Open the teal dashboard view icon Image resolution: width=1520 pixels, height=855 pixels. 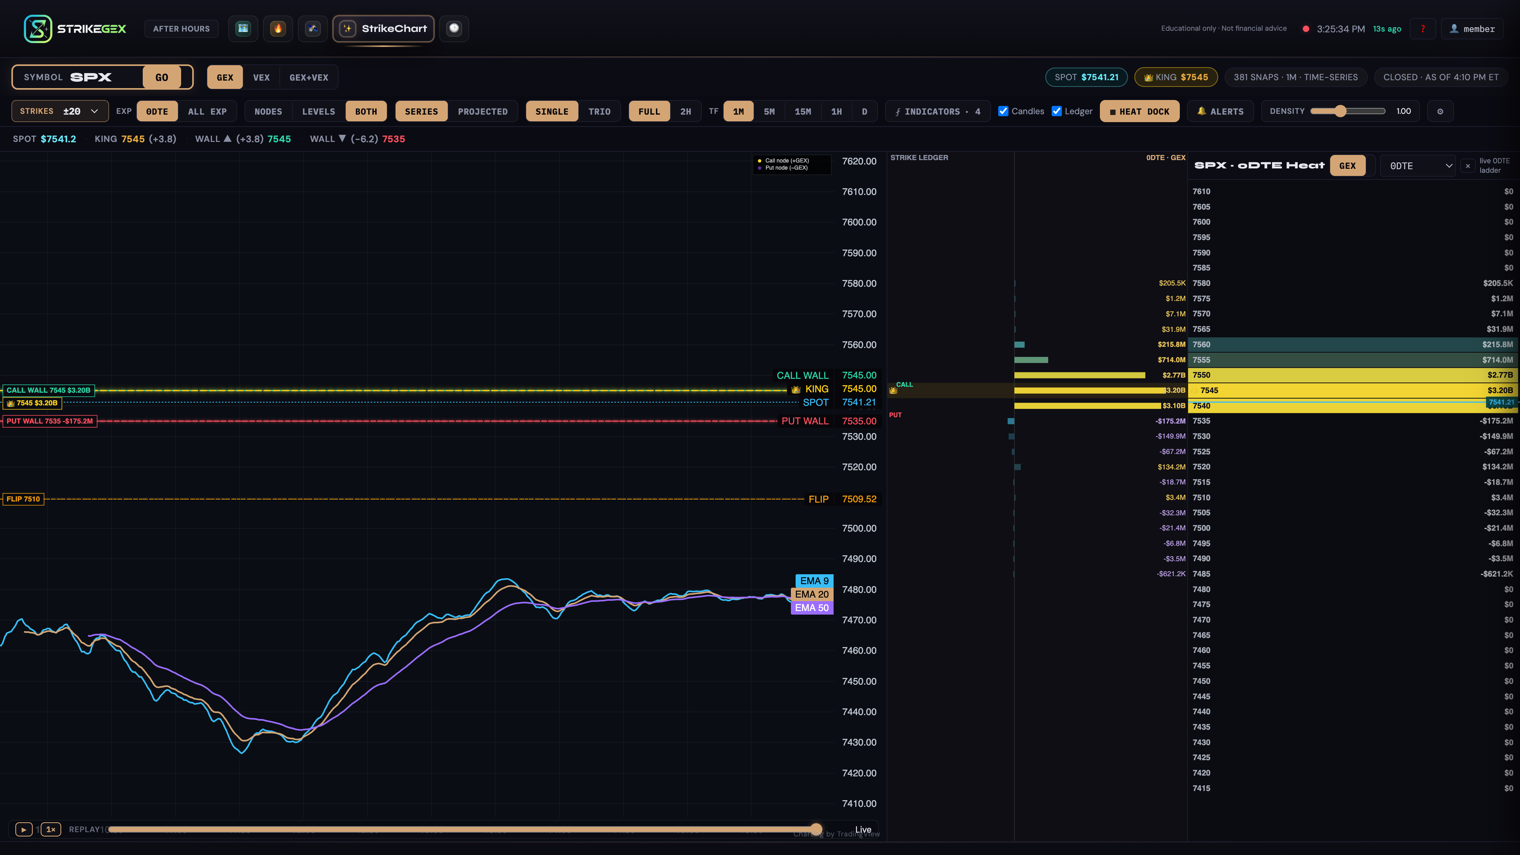click(x=243, y=29)
